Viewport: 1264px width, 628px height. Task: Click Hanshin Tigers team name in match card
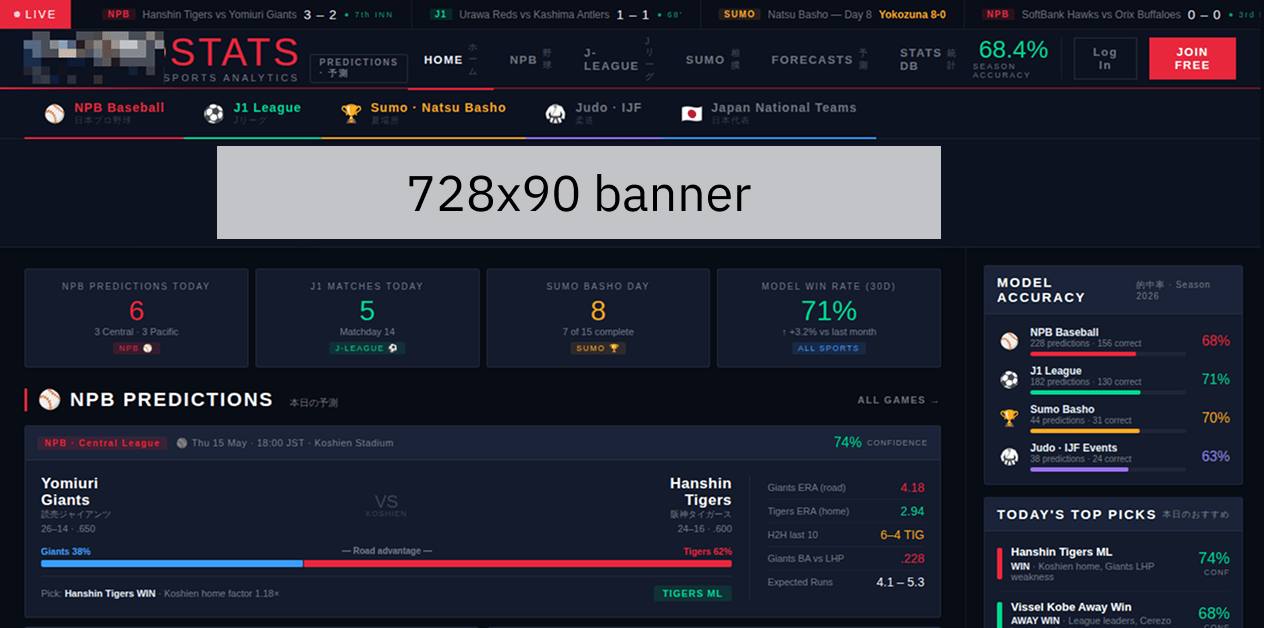pyautogui.click(x=701, y=492)
